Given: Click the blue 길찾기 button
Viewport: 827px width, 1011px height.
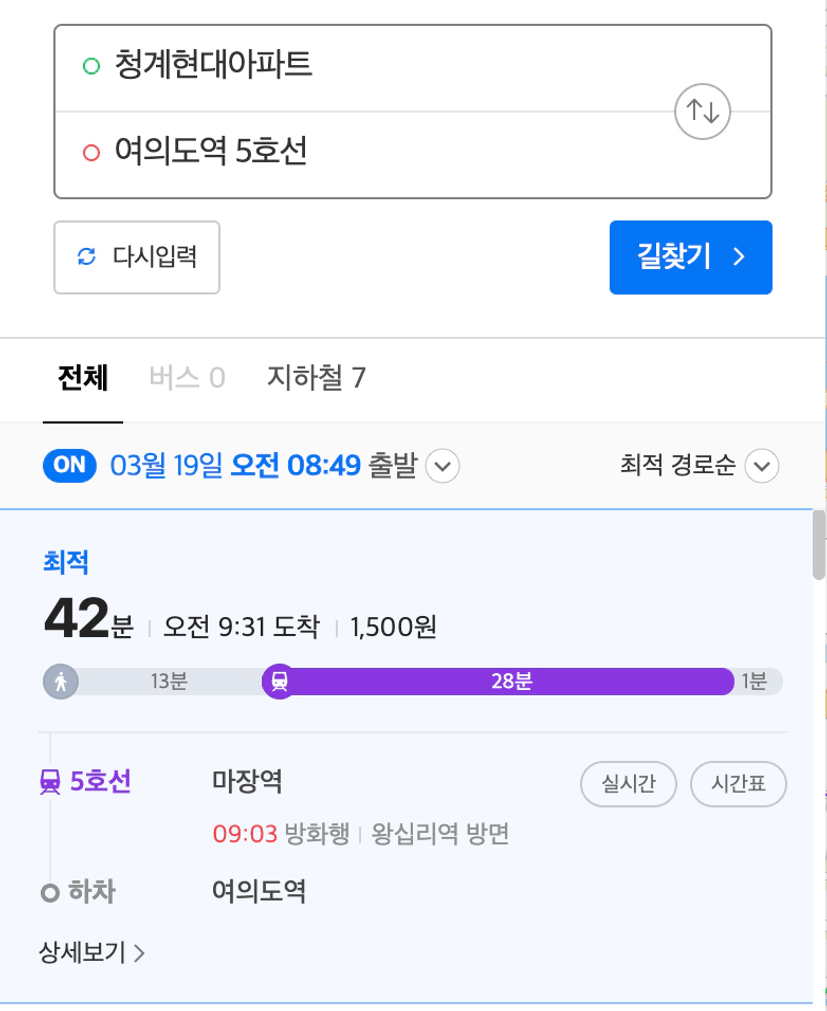Looking at the screenshot, I should (x=691, y=257).
